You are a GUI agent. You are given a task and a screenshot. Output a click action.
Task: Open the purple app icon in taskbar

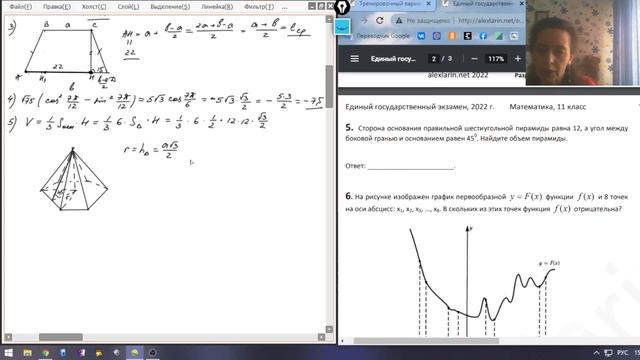81,353
